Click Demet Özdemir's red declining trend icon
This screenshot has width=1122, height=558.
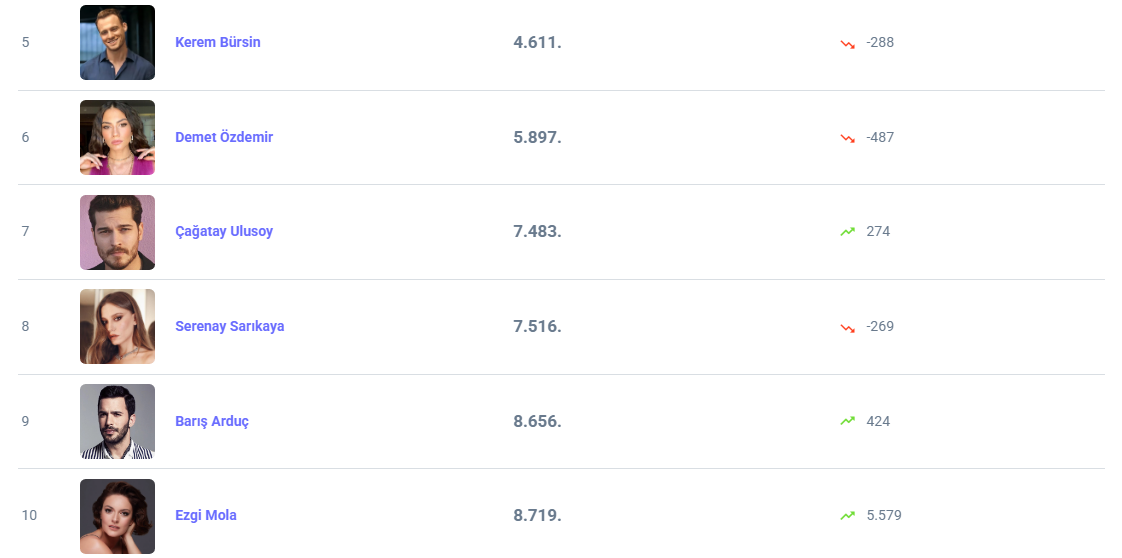click(848, 138)
